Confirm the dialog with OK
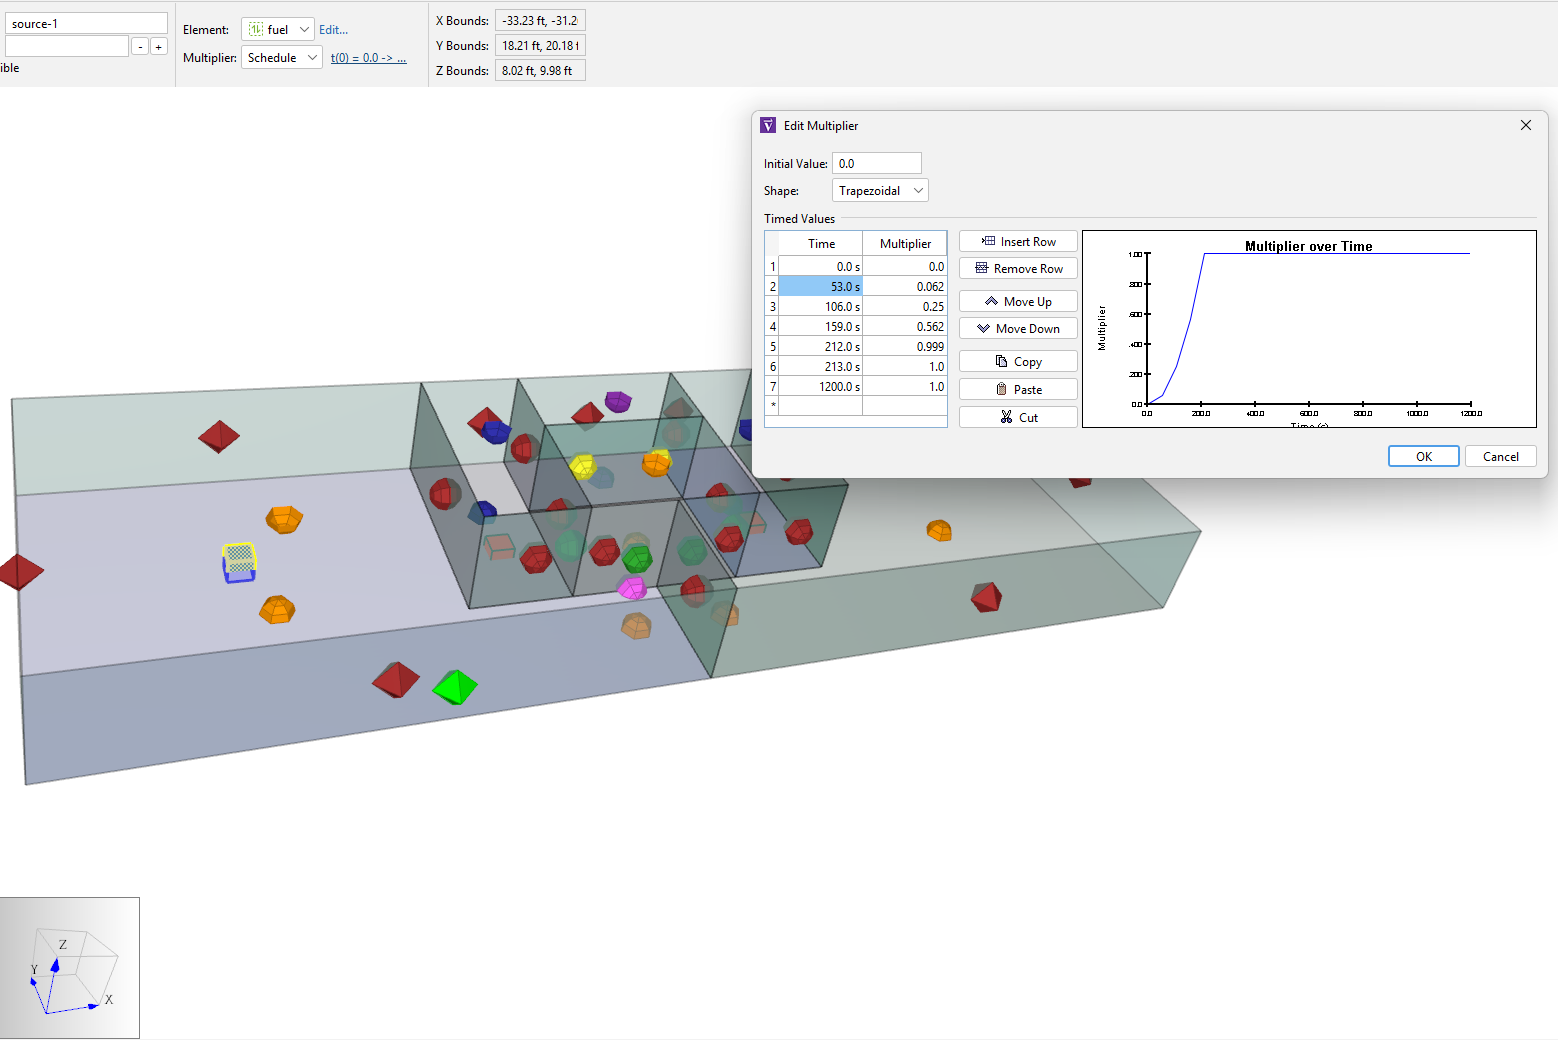 [x=1423, y=457]
